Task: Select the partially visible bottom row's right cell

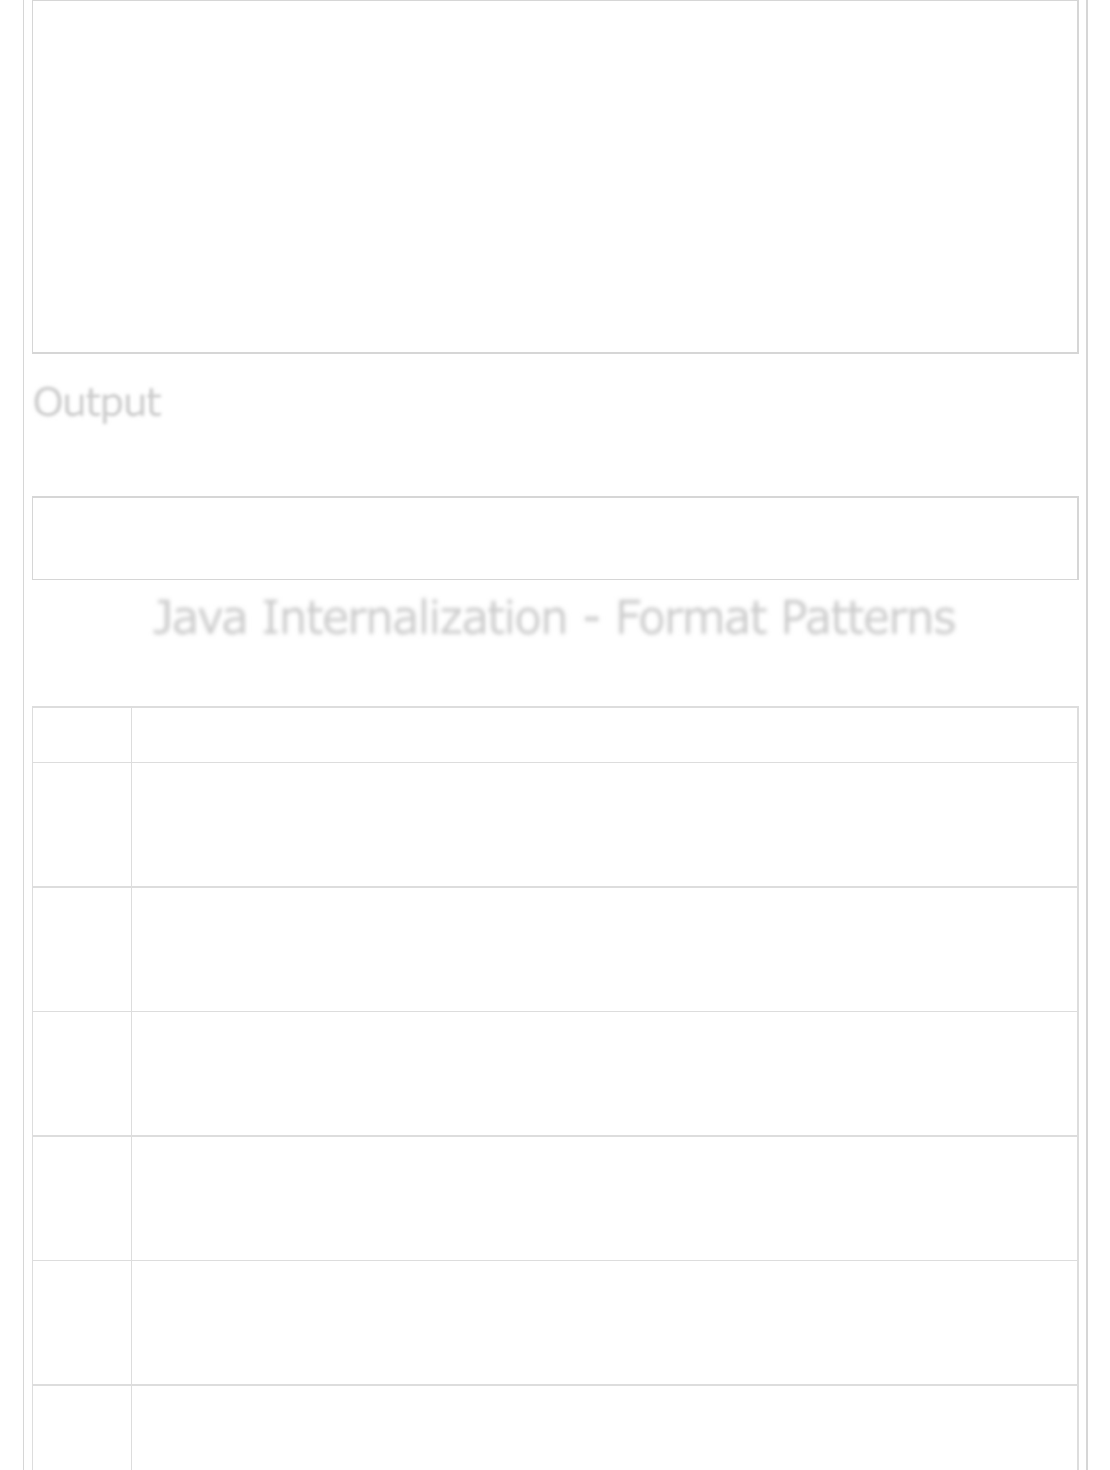Action: point(604,1428)
